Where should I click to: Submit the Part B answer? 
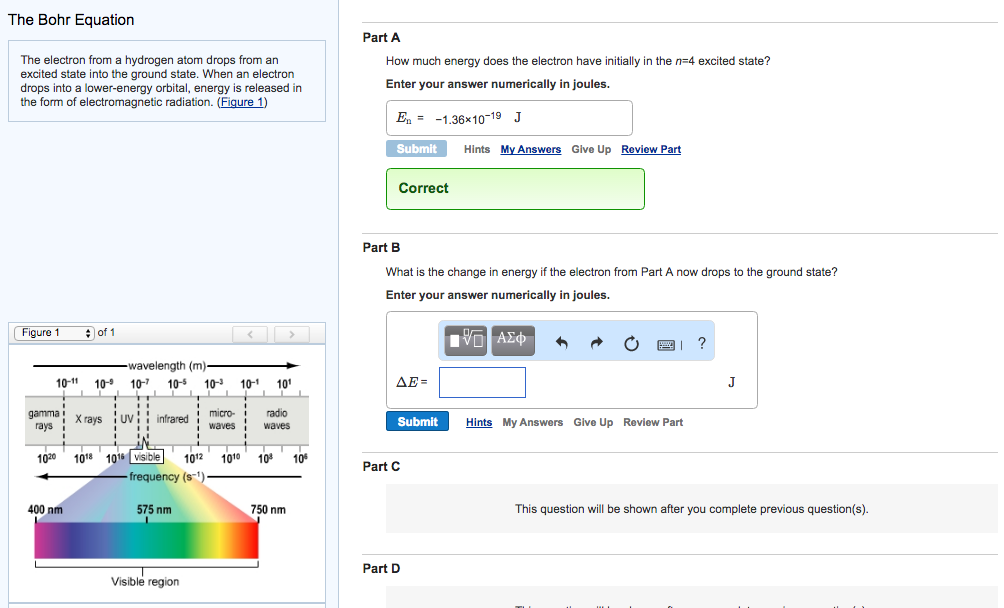pos(417,422)
